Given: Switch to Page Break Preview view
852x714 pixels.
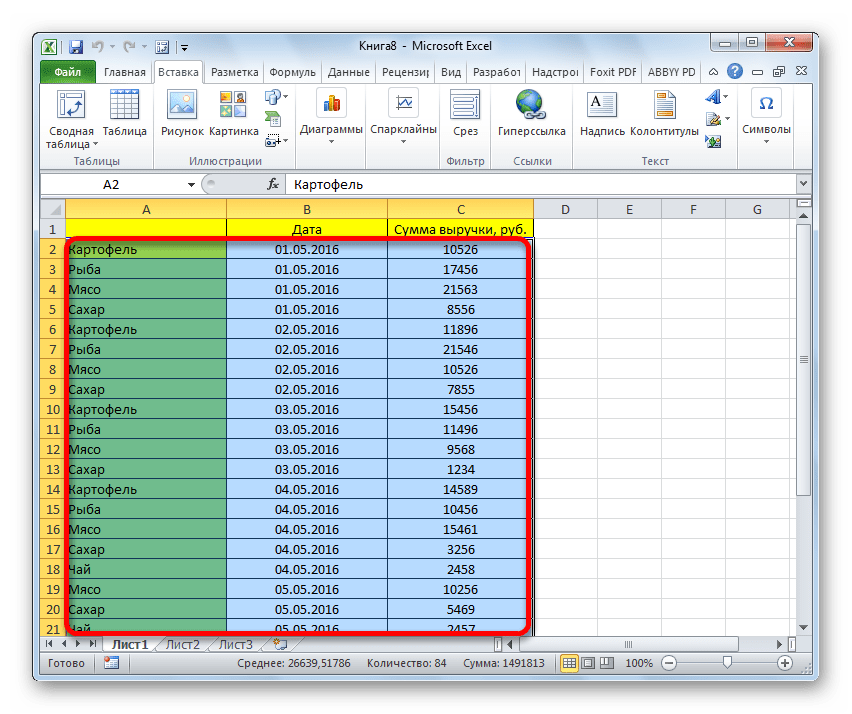Looking at the screenshot, I should 606,663.
